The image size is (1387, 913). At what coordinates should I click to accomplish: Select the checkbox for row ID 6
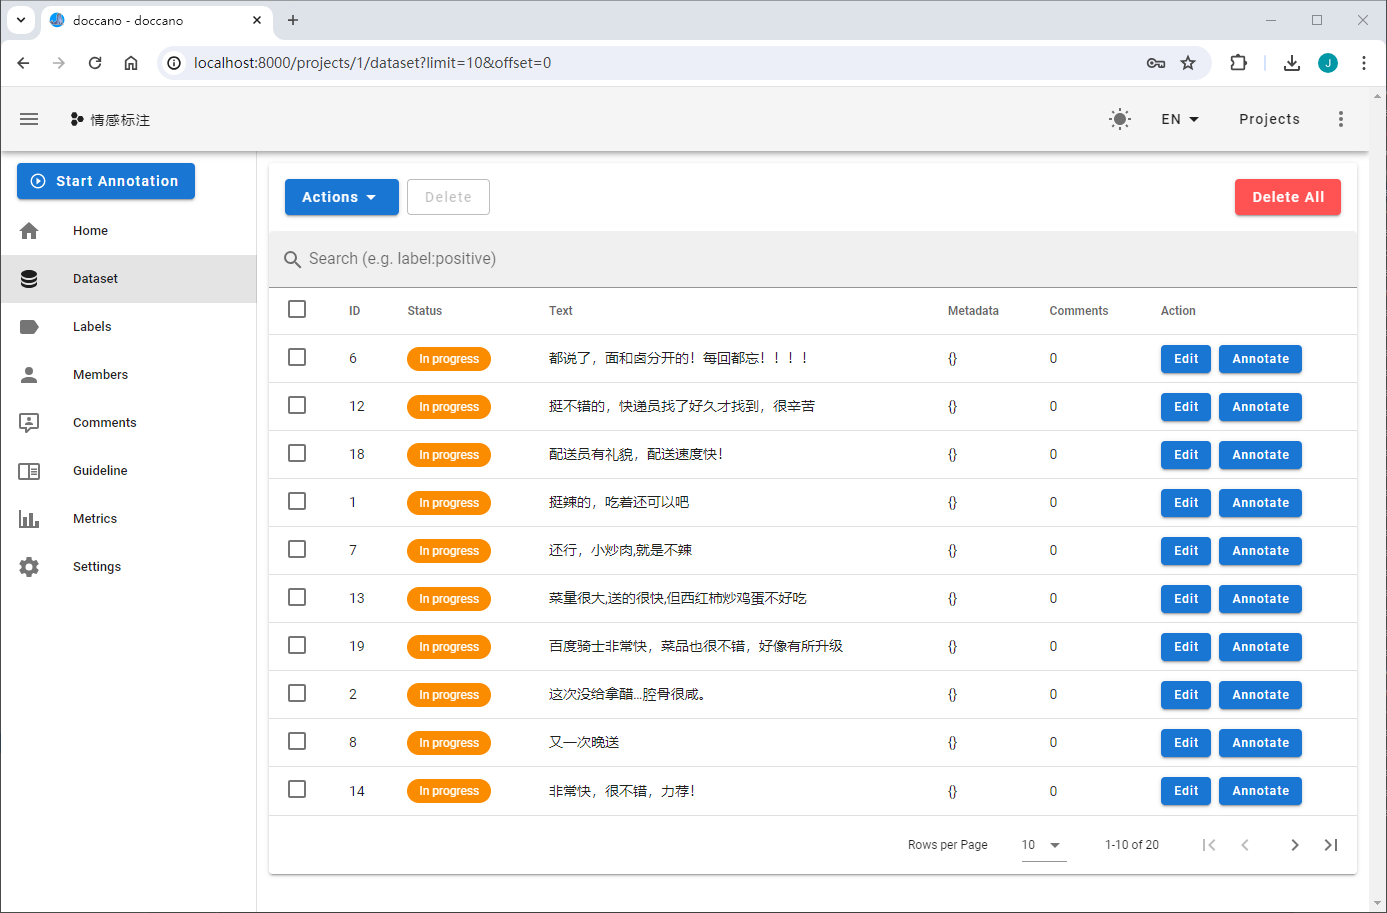tap(297, 357)
